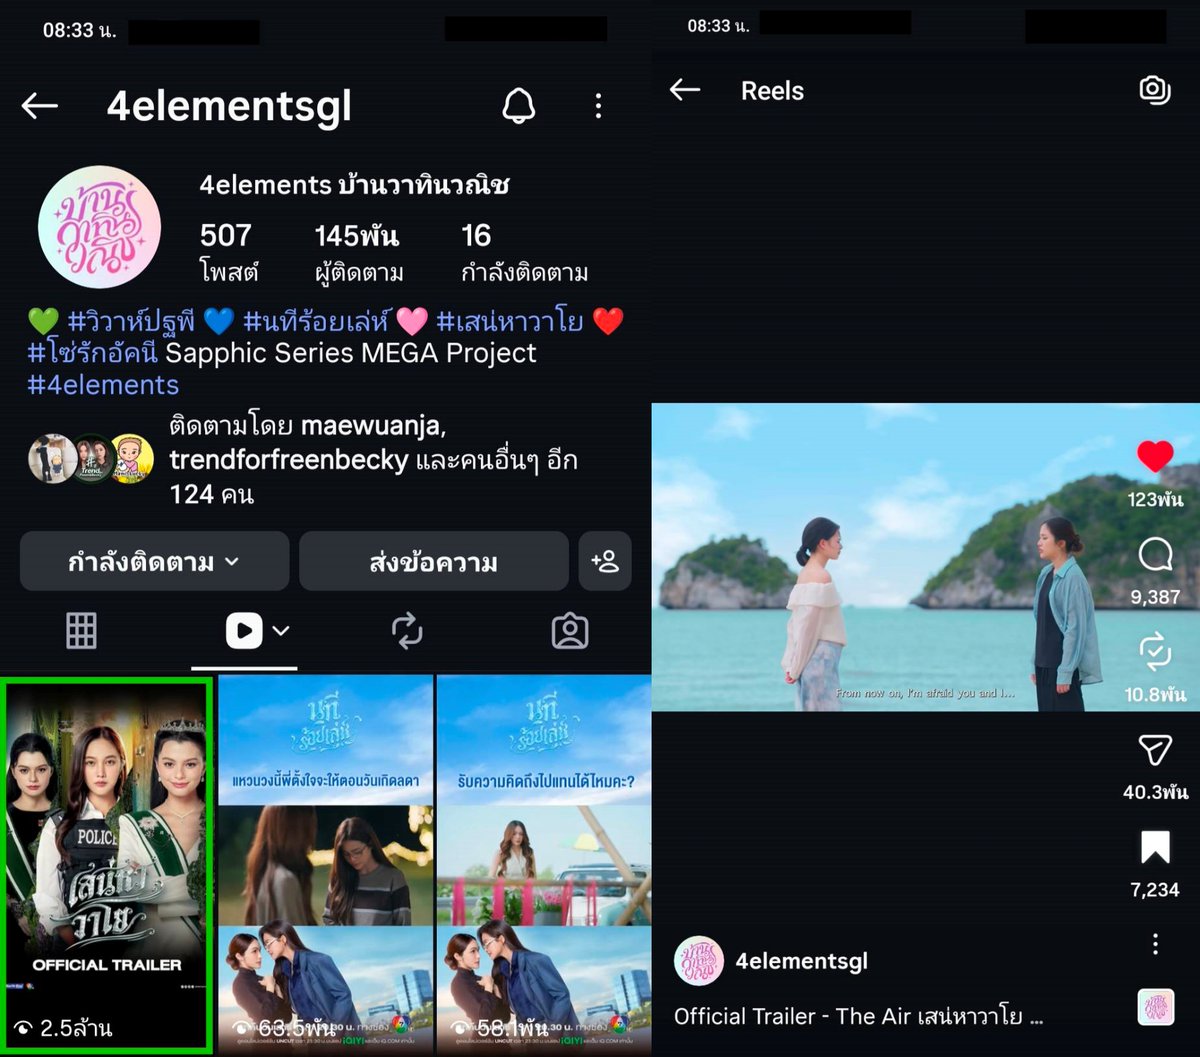Tap the 2.5ล้าน views count on trailer

[x=65, y=1027]
